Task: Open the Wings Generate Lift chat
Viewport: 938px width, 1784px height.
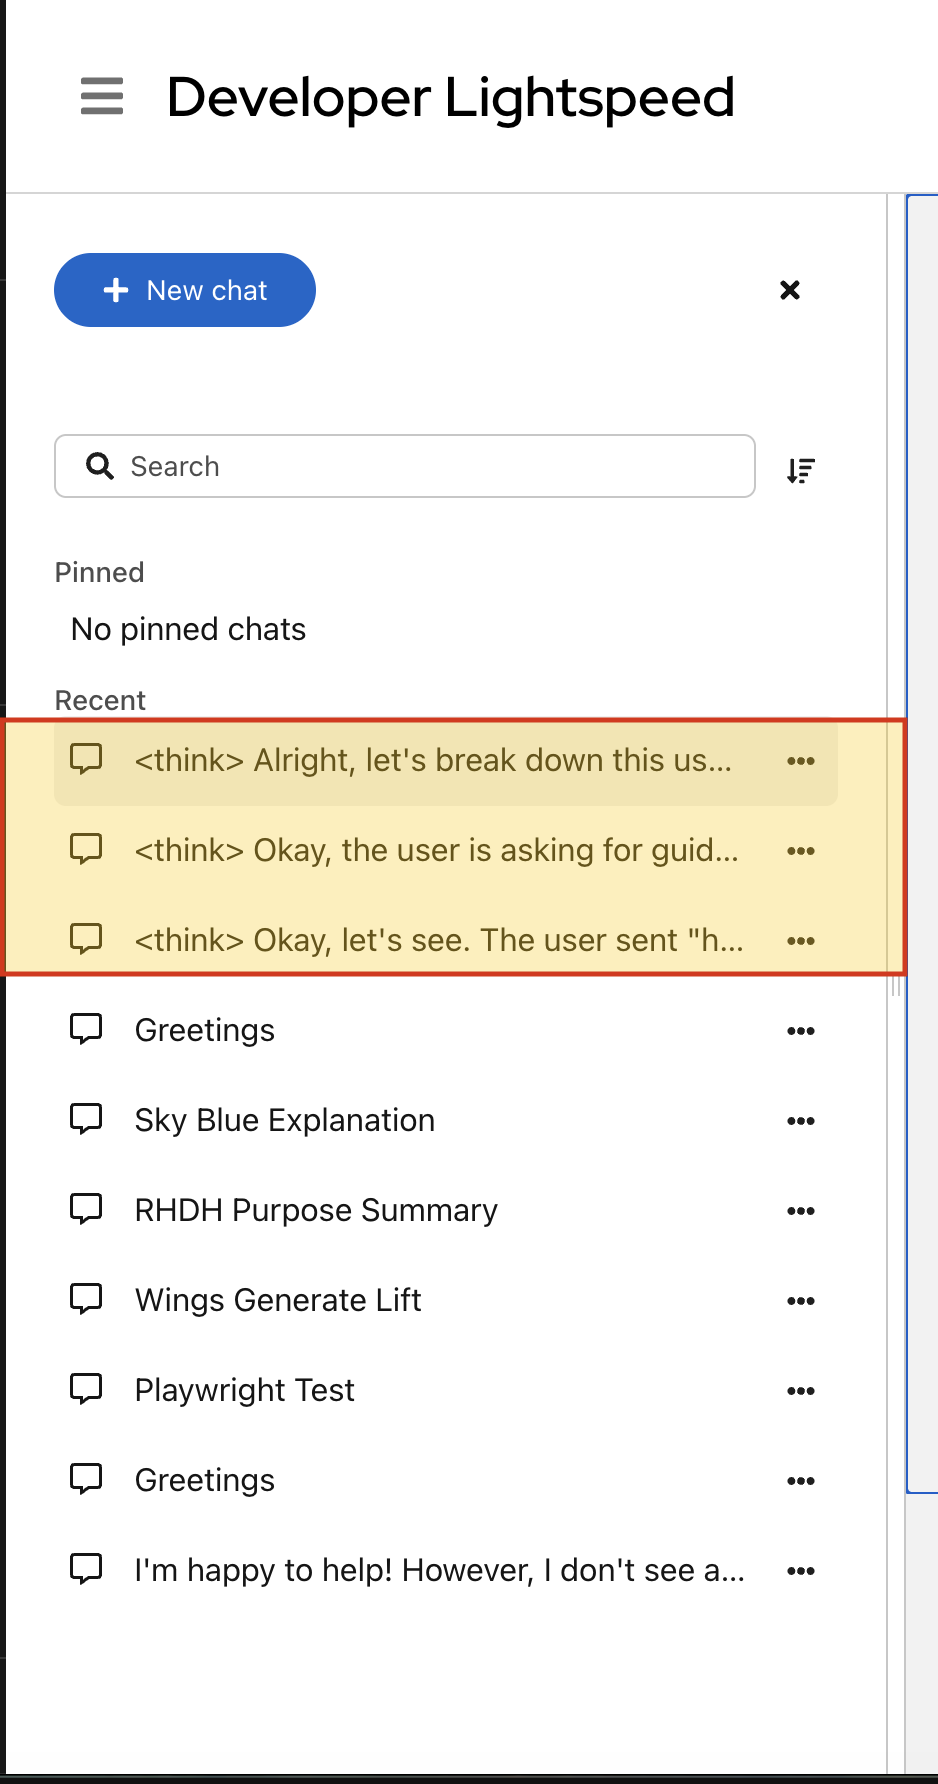Action: tap(278, 1301)
